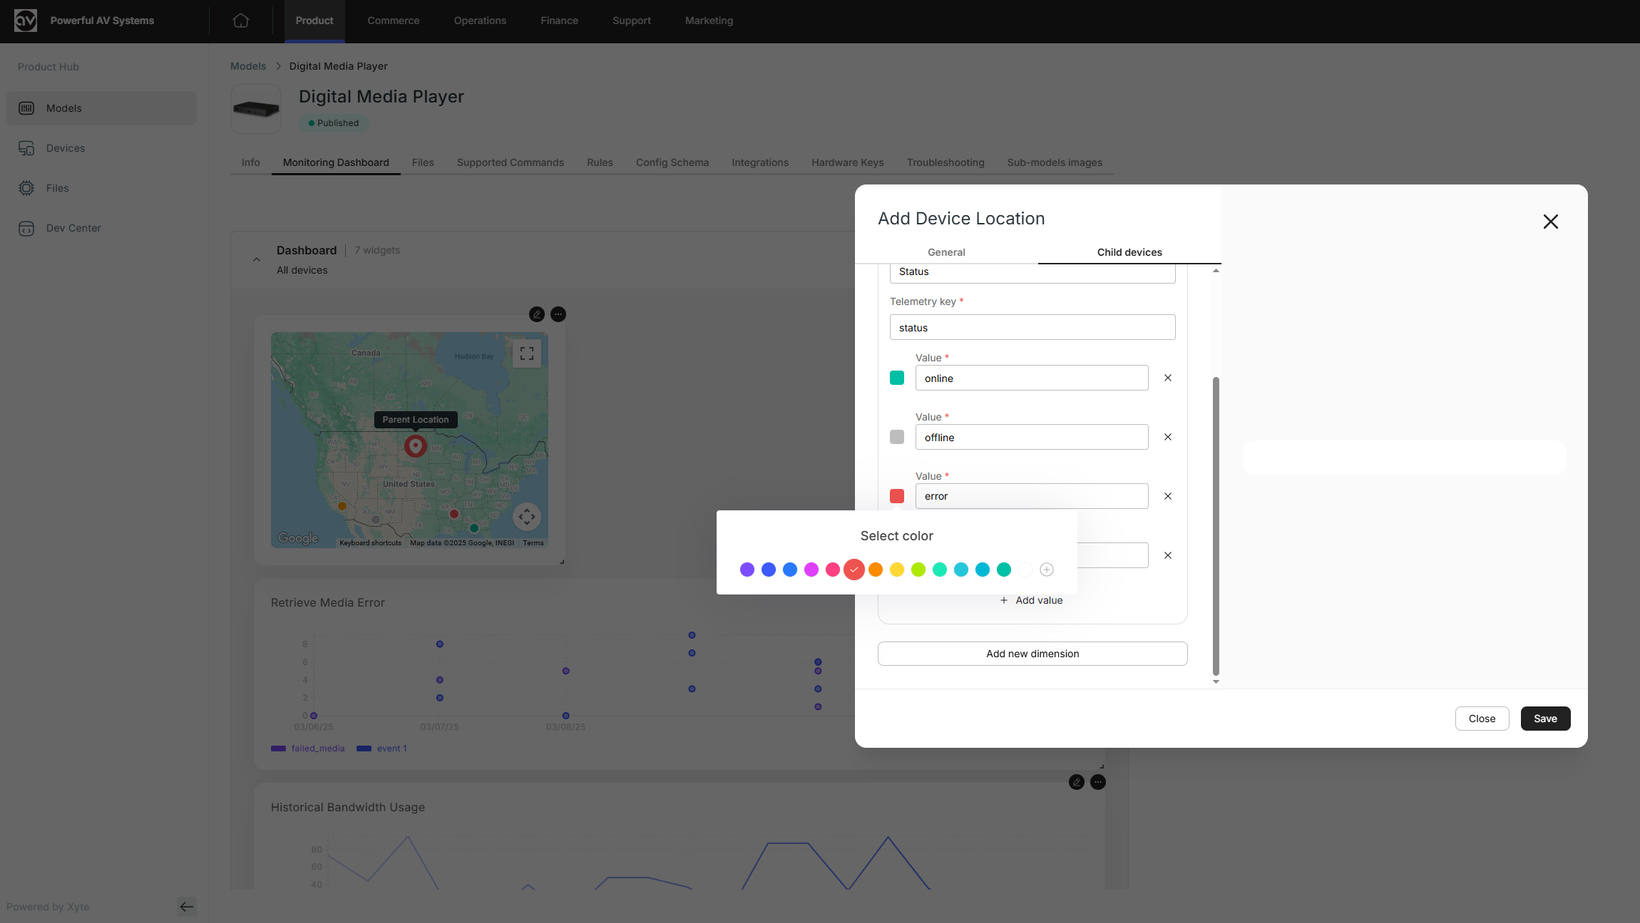Remove the 'offline' value row
Screen dimensions: 1640x923
point(1168,437)
